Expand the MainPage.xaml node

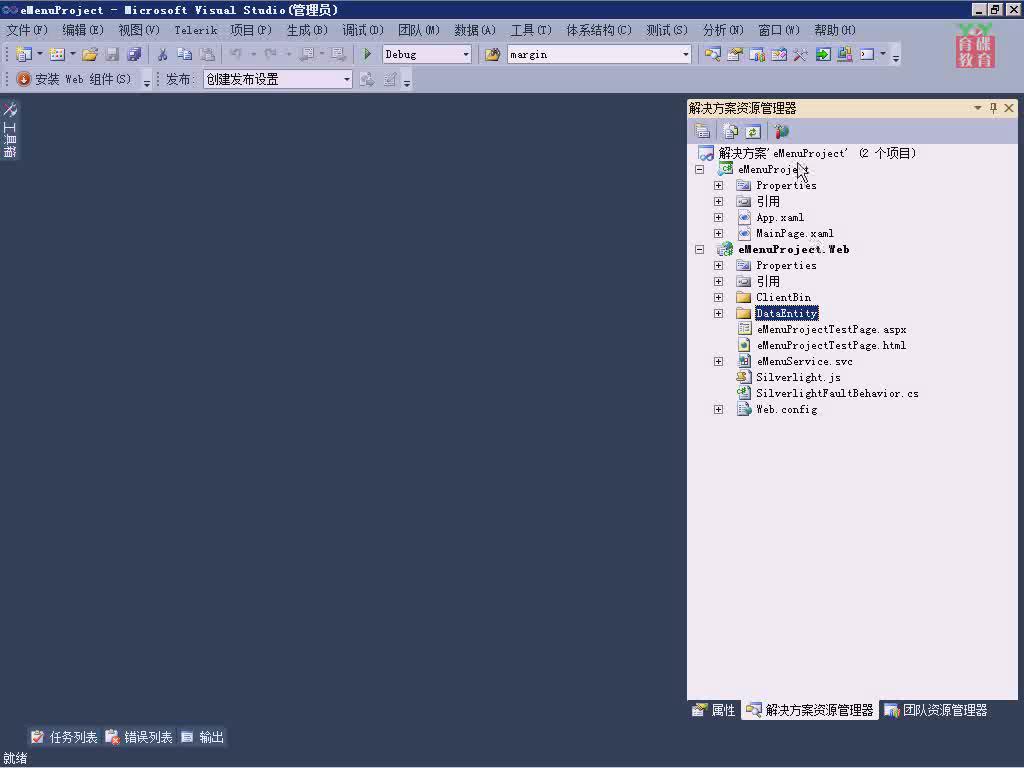(718, 233)
